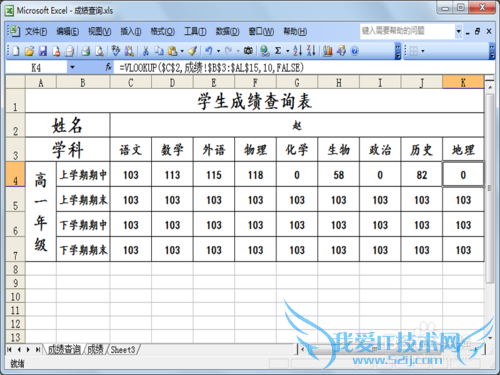Viewport: 500px width, 375px height.
Task: Click the Paste clipboard icon
Action: (x=173, y=51)
